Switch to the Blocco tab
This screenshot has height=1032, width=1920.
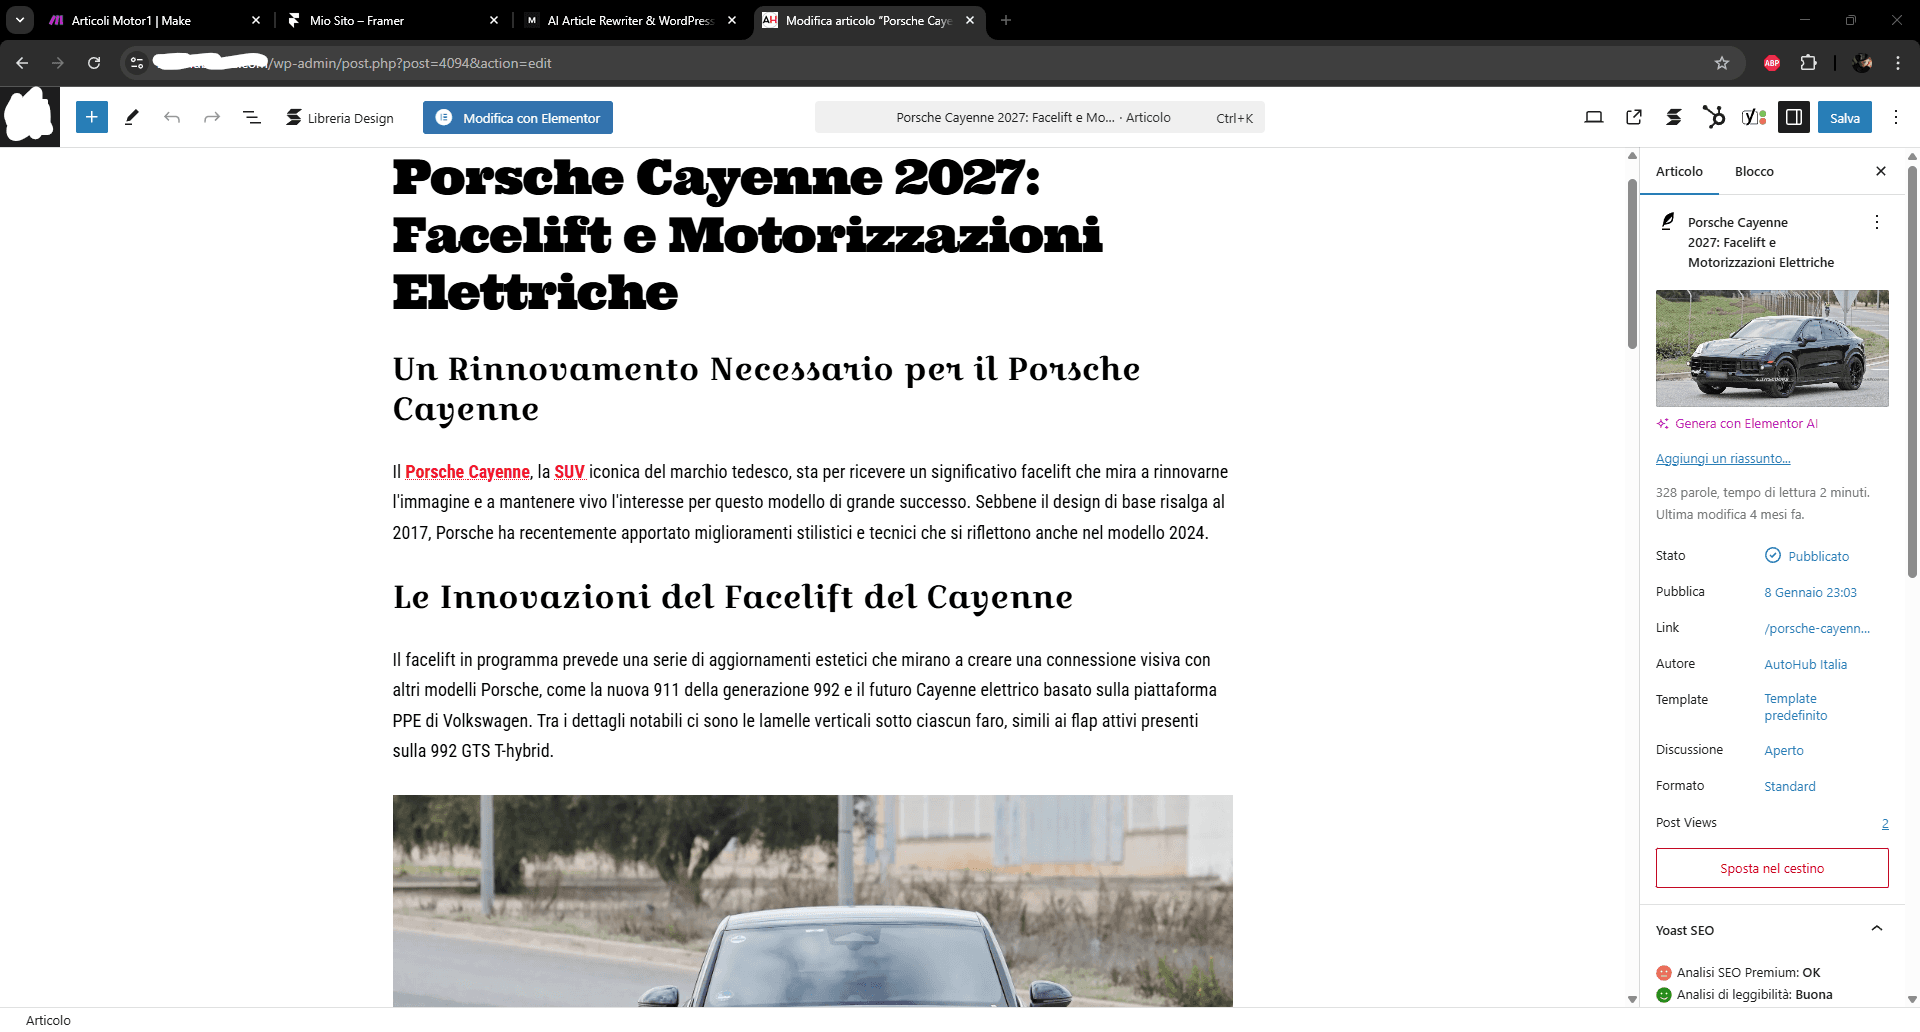click(x=1753, y=171)
